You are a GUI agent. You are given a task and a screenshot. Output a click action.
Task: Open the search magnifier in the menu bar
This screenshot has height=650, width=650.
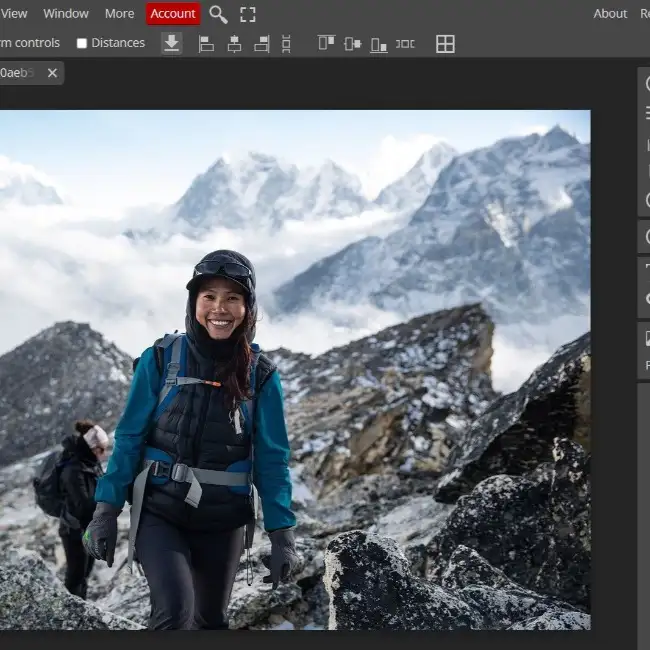pos(218,15)
